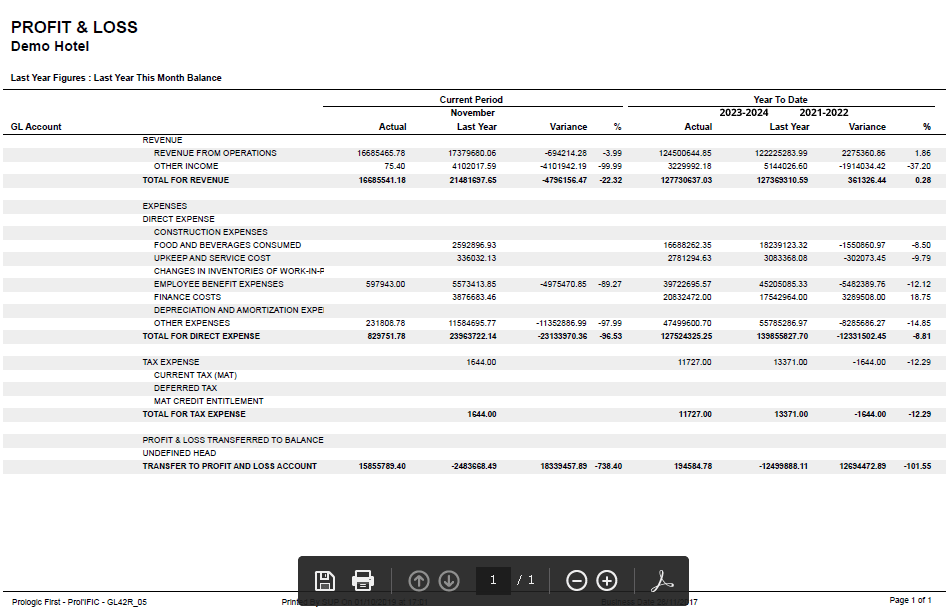Select the 'OTHER EXPENSES' row label

pyautogui.click(x=191, y=323)
